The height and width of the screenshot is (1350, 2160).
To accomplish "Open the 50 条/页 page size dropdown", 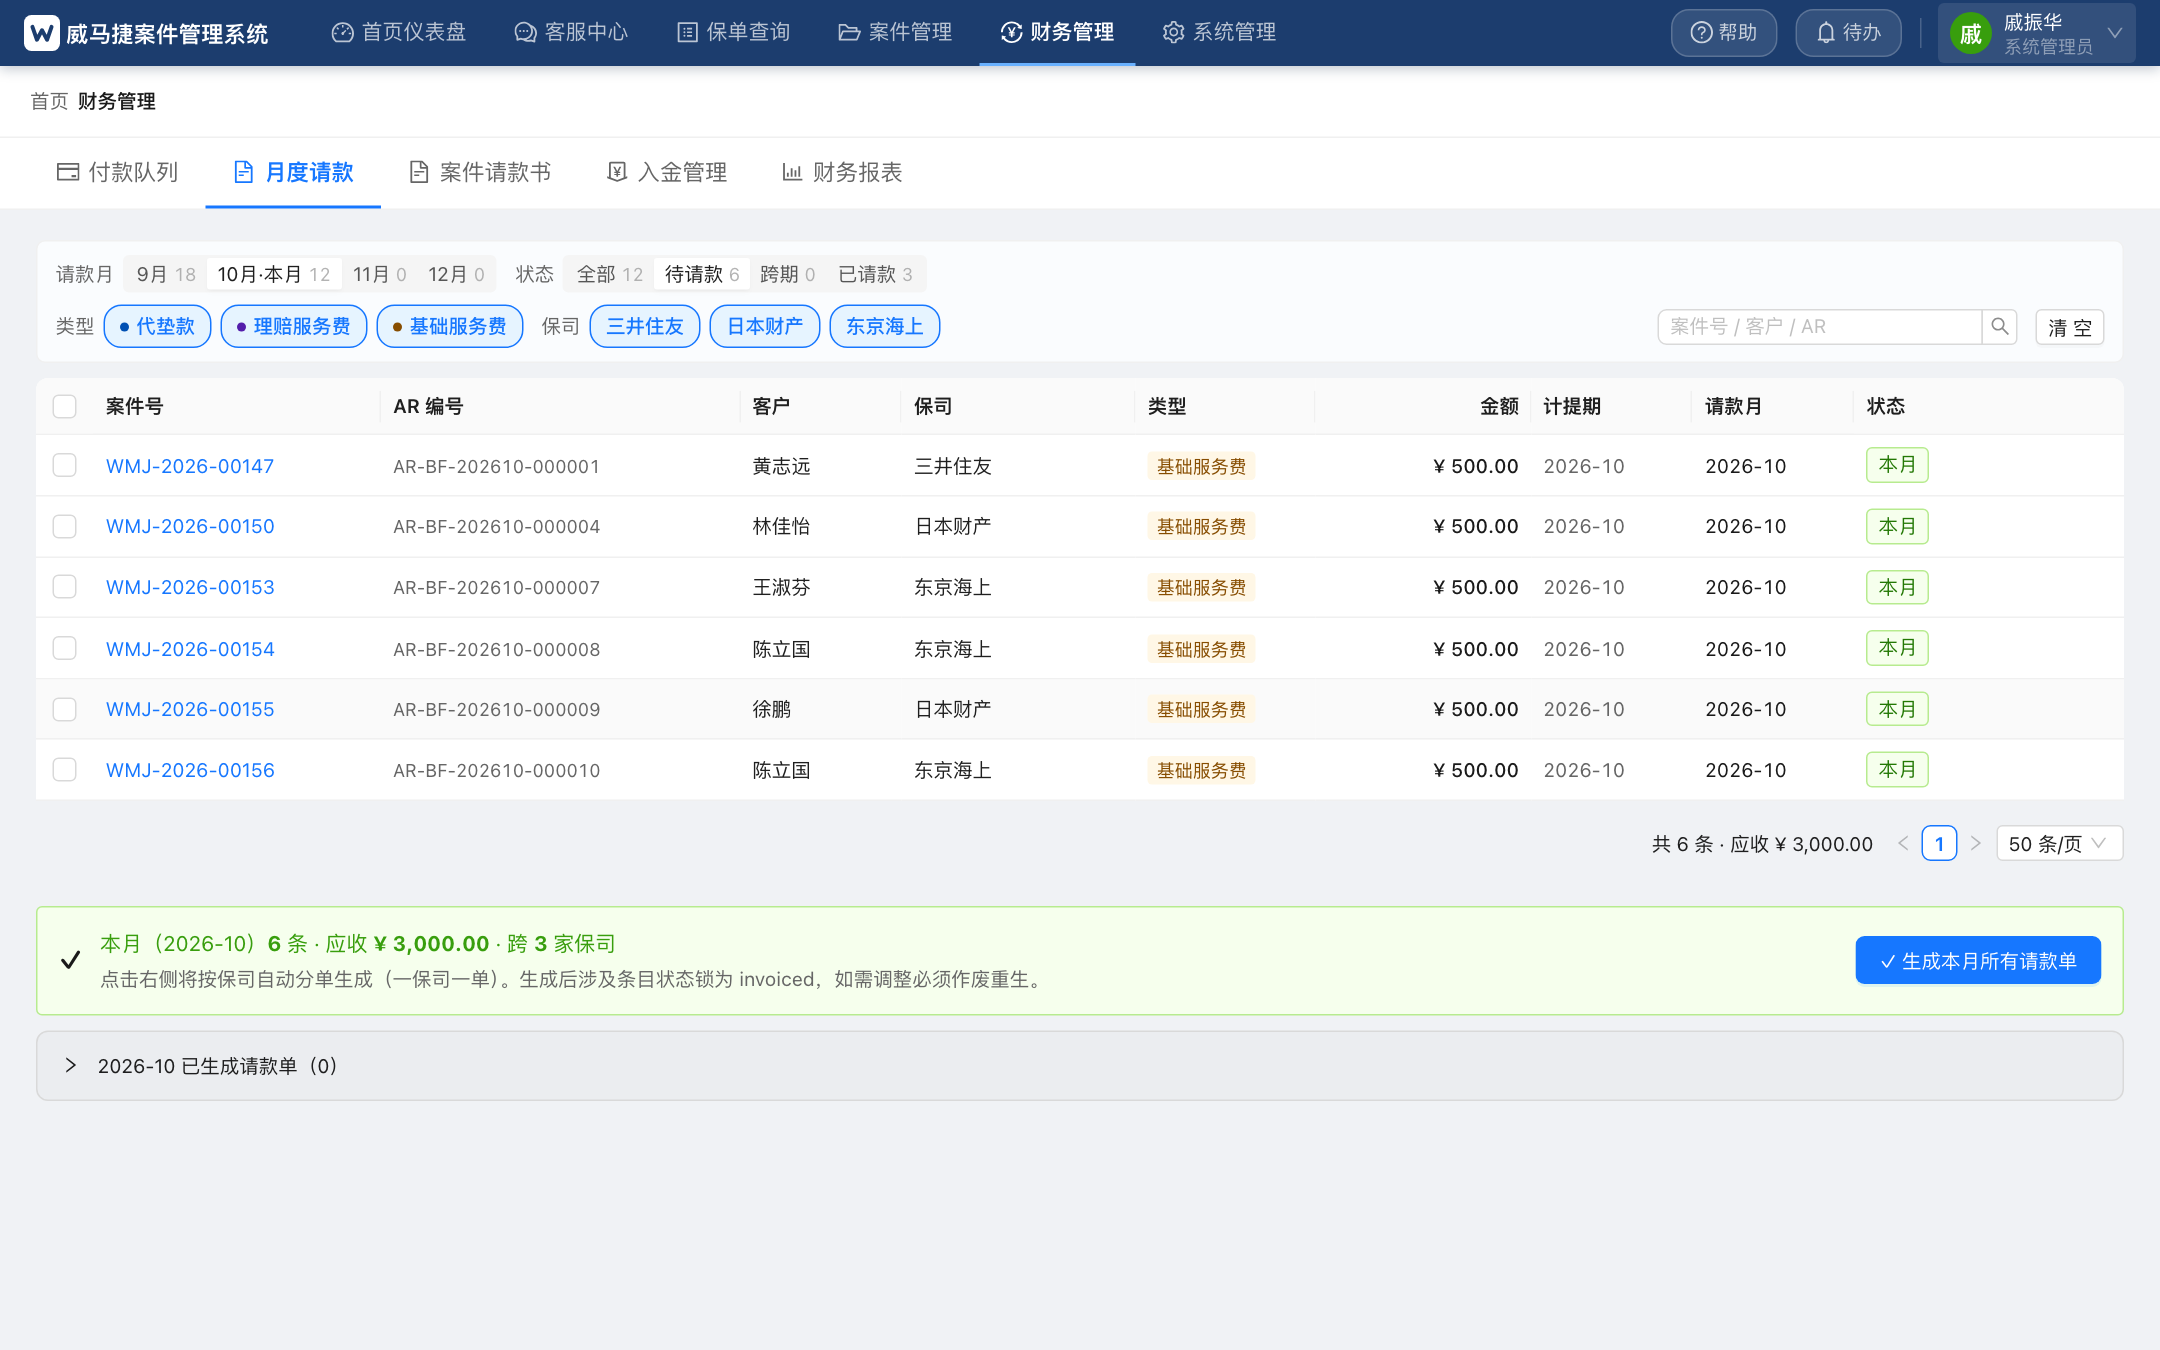I will [2059, 843].
